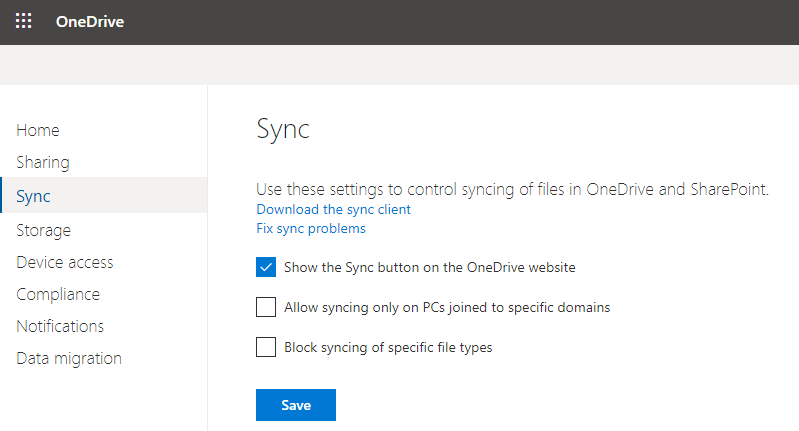This screenshot has width=799, height=431.
Task: Click the Download the sync client link
Action: click(334, 209)
